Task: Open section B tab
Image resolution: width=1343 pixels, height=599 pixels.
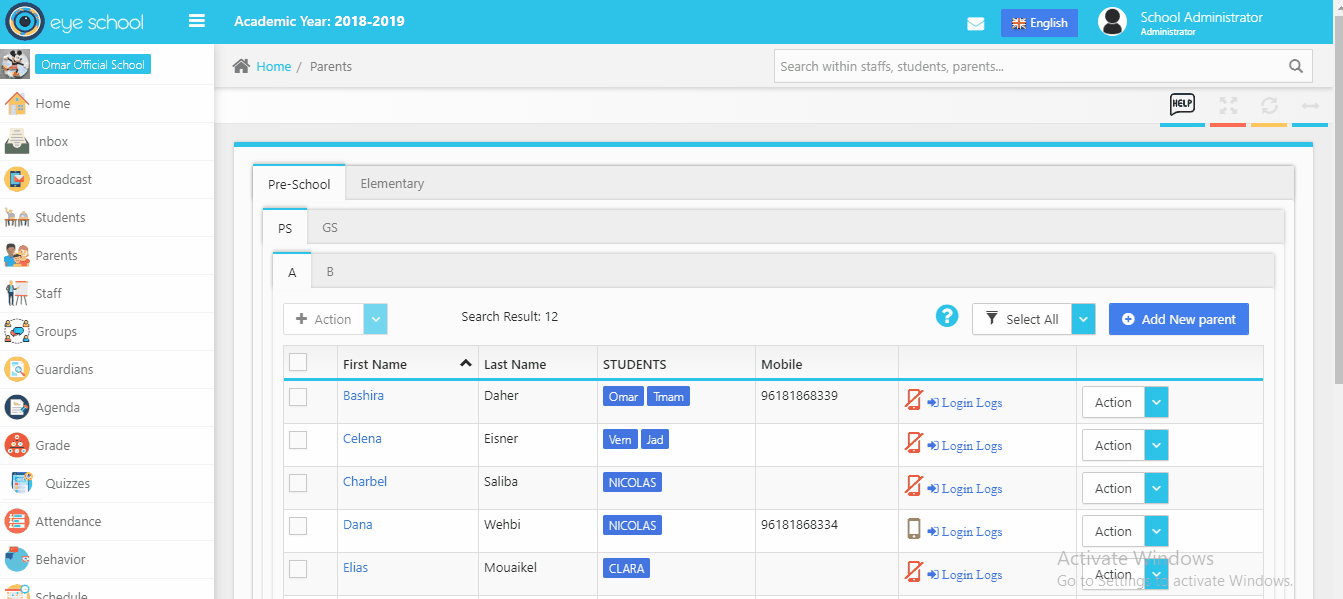Action: point(330,272)
